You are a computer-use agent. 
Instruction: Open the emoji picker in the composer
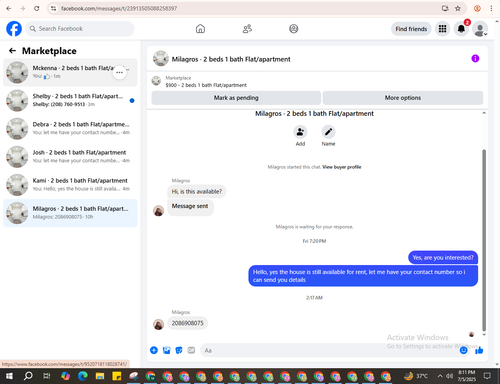click(463, 350)
